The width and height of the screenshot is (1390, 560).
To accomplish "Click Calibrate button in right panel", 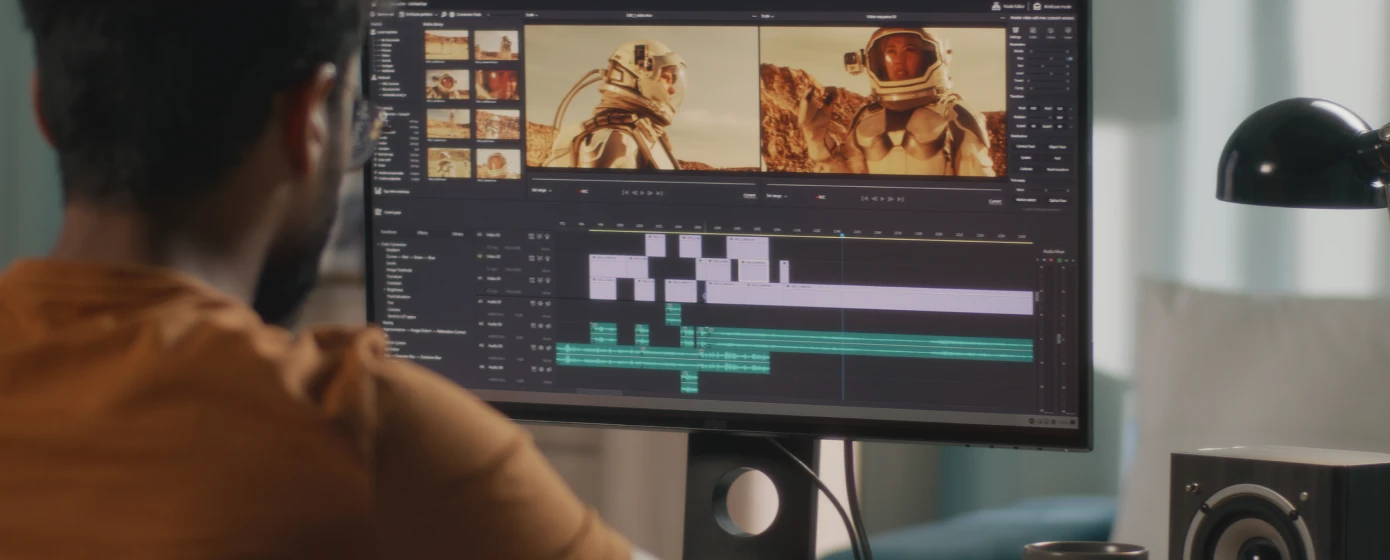I will point(1025,169).
